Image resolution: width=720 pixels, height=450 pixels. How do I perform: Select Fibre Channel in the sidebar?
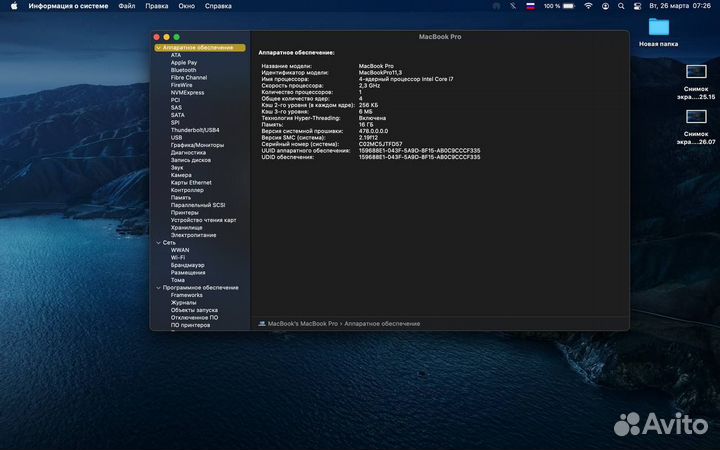pos(189,78)
